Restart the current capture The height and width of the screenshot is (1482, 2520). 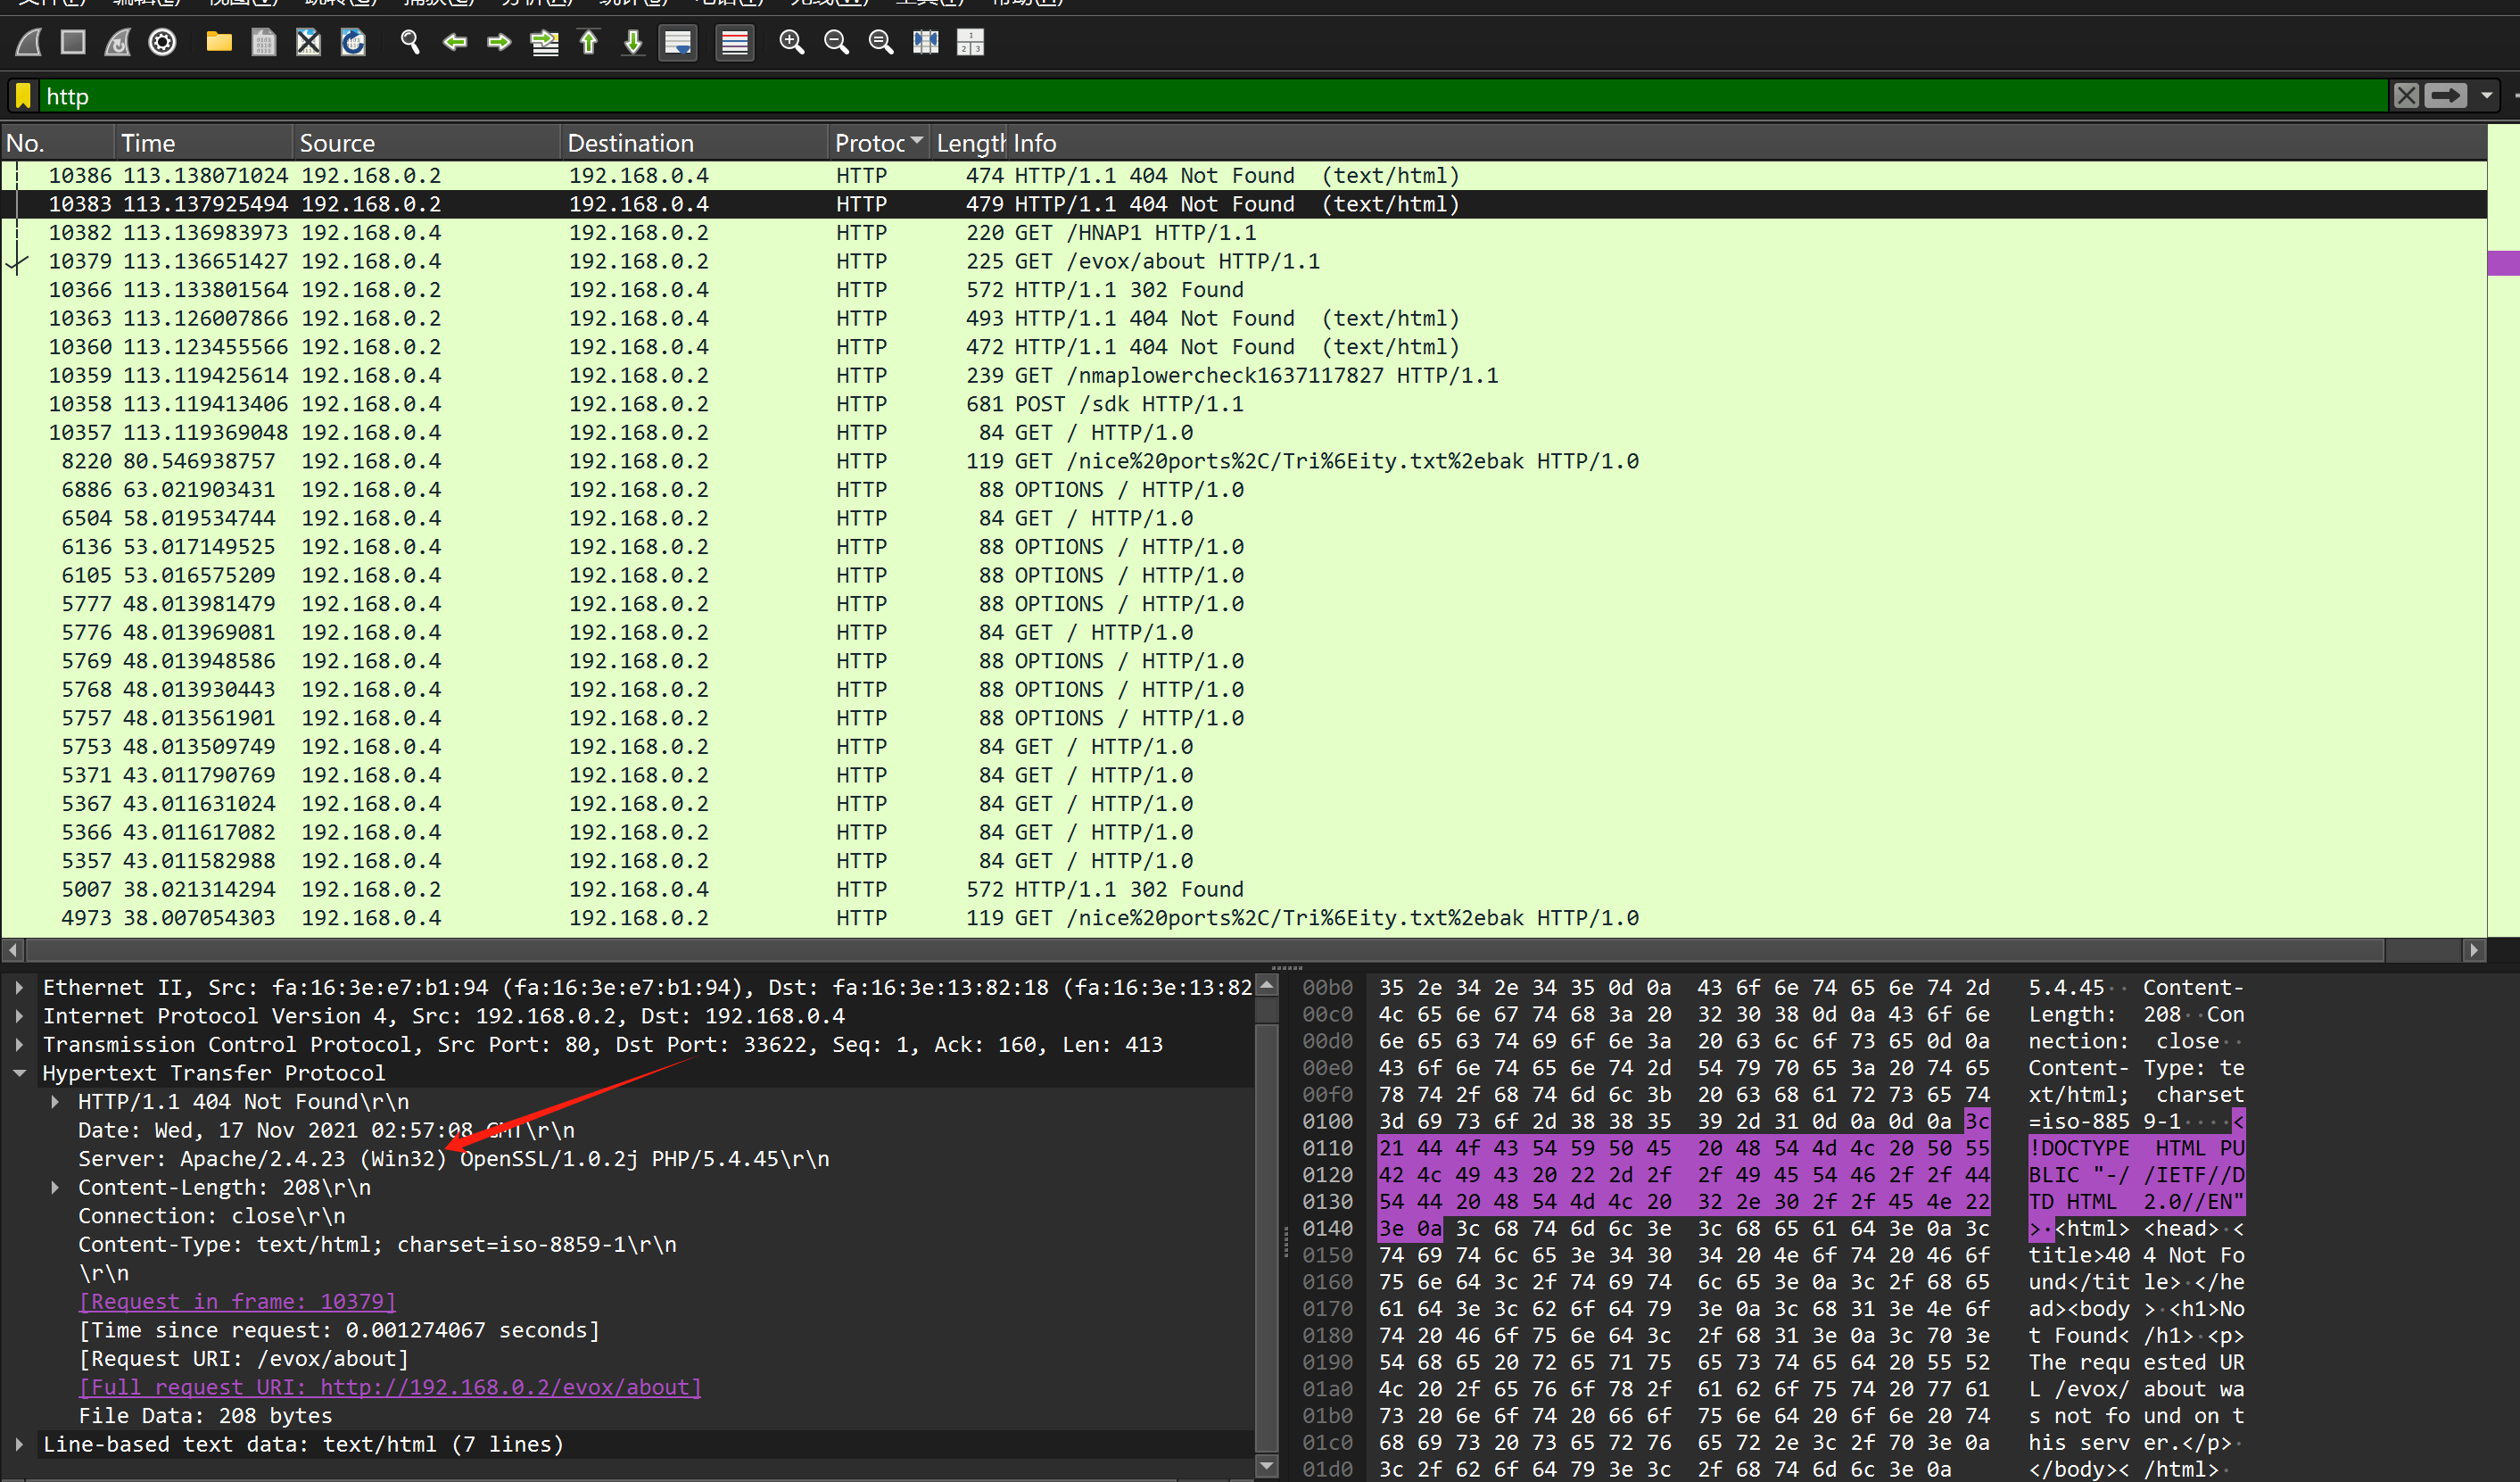point(118,42)
